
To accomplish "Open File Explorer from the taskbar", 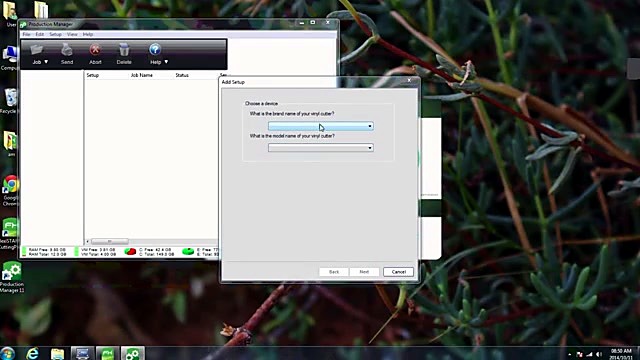I will click(58, 353).
